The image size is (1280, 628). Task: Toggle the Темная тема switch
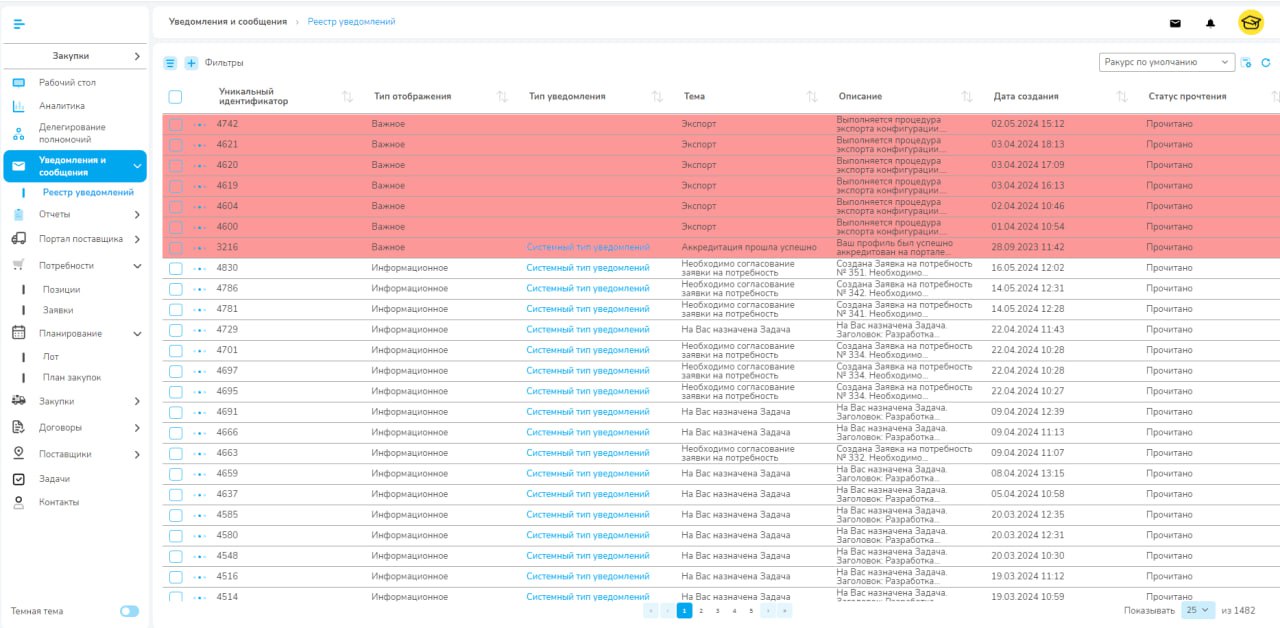coord(129,611)
